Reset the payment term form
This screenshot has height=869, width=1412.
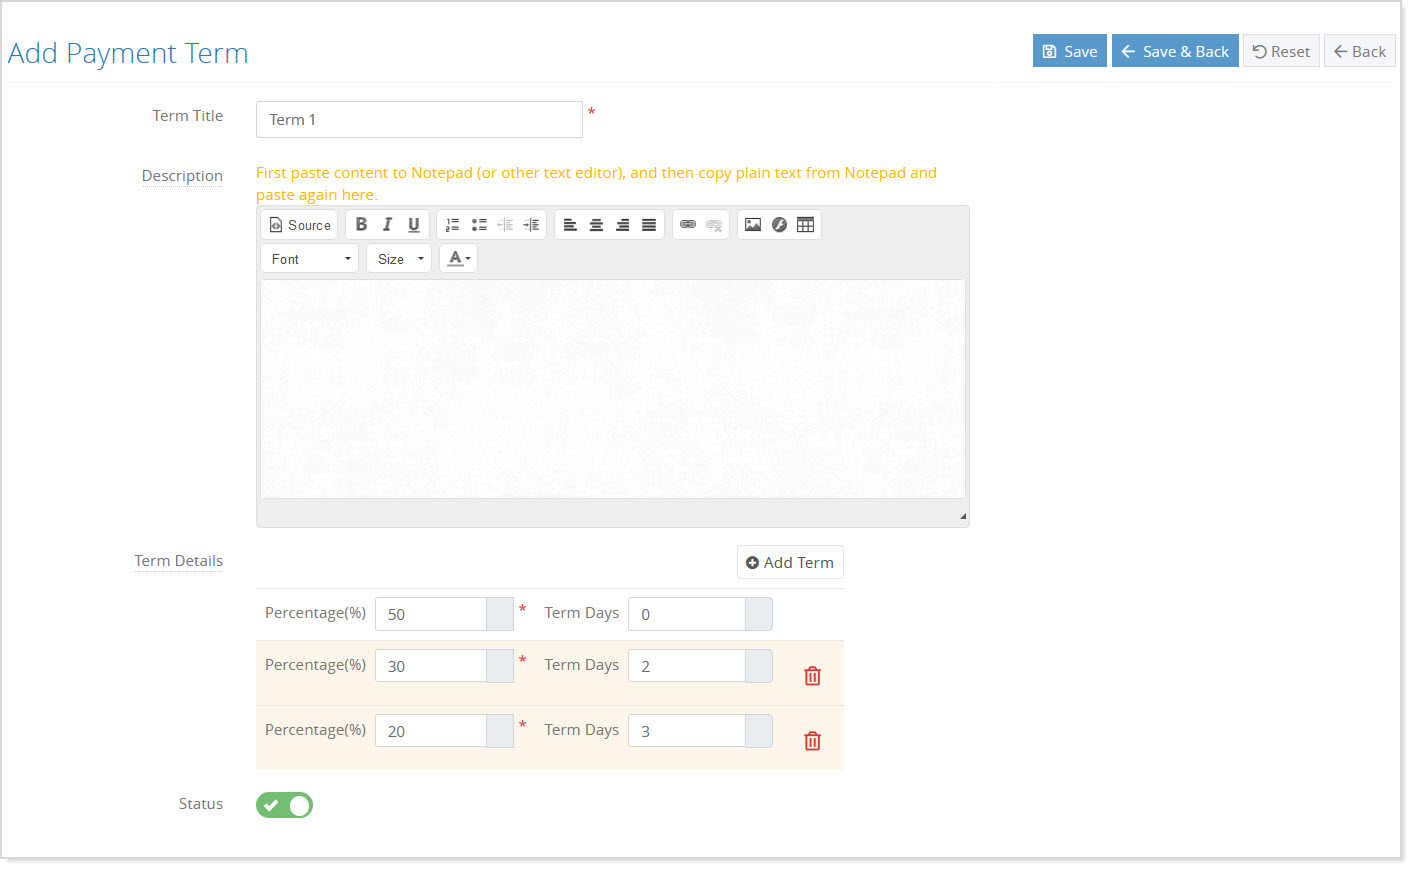[x=1281, y=50]
